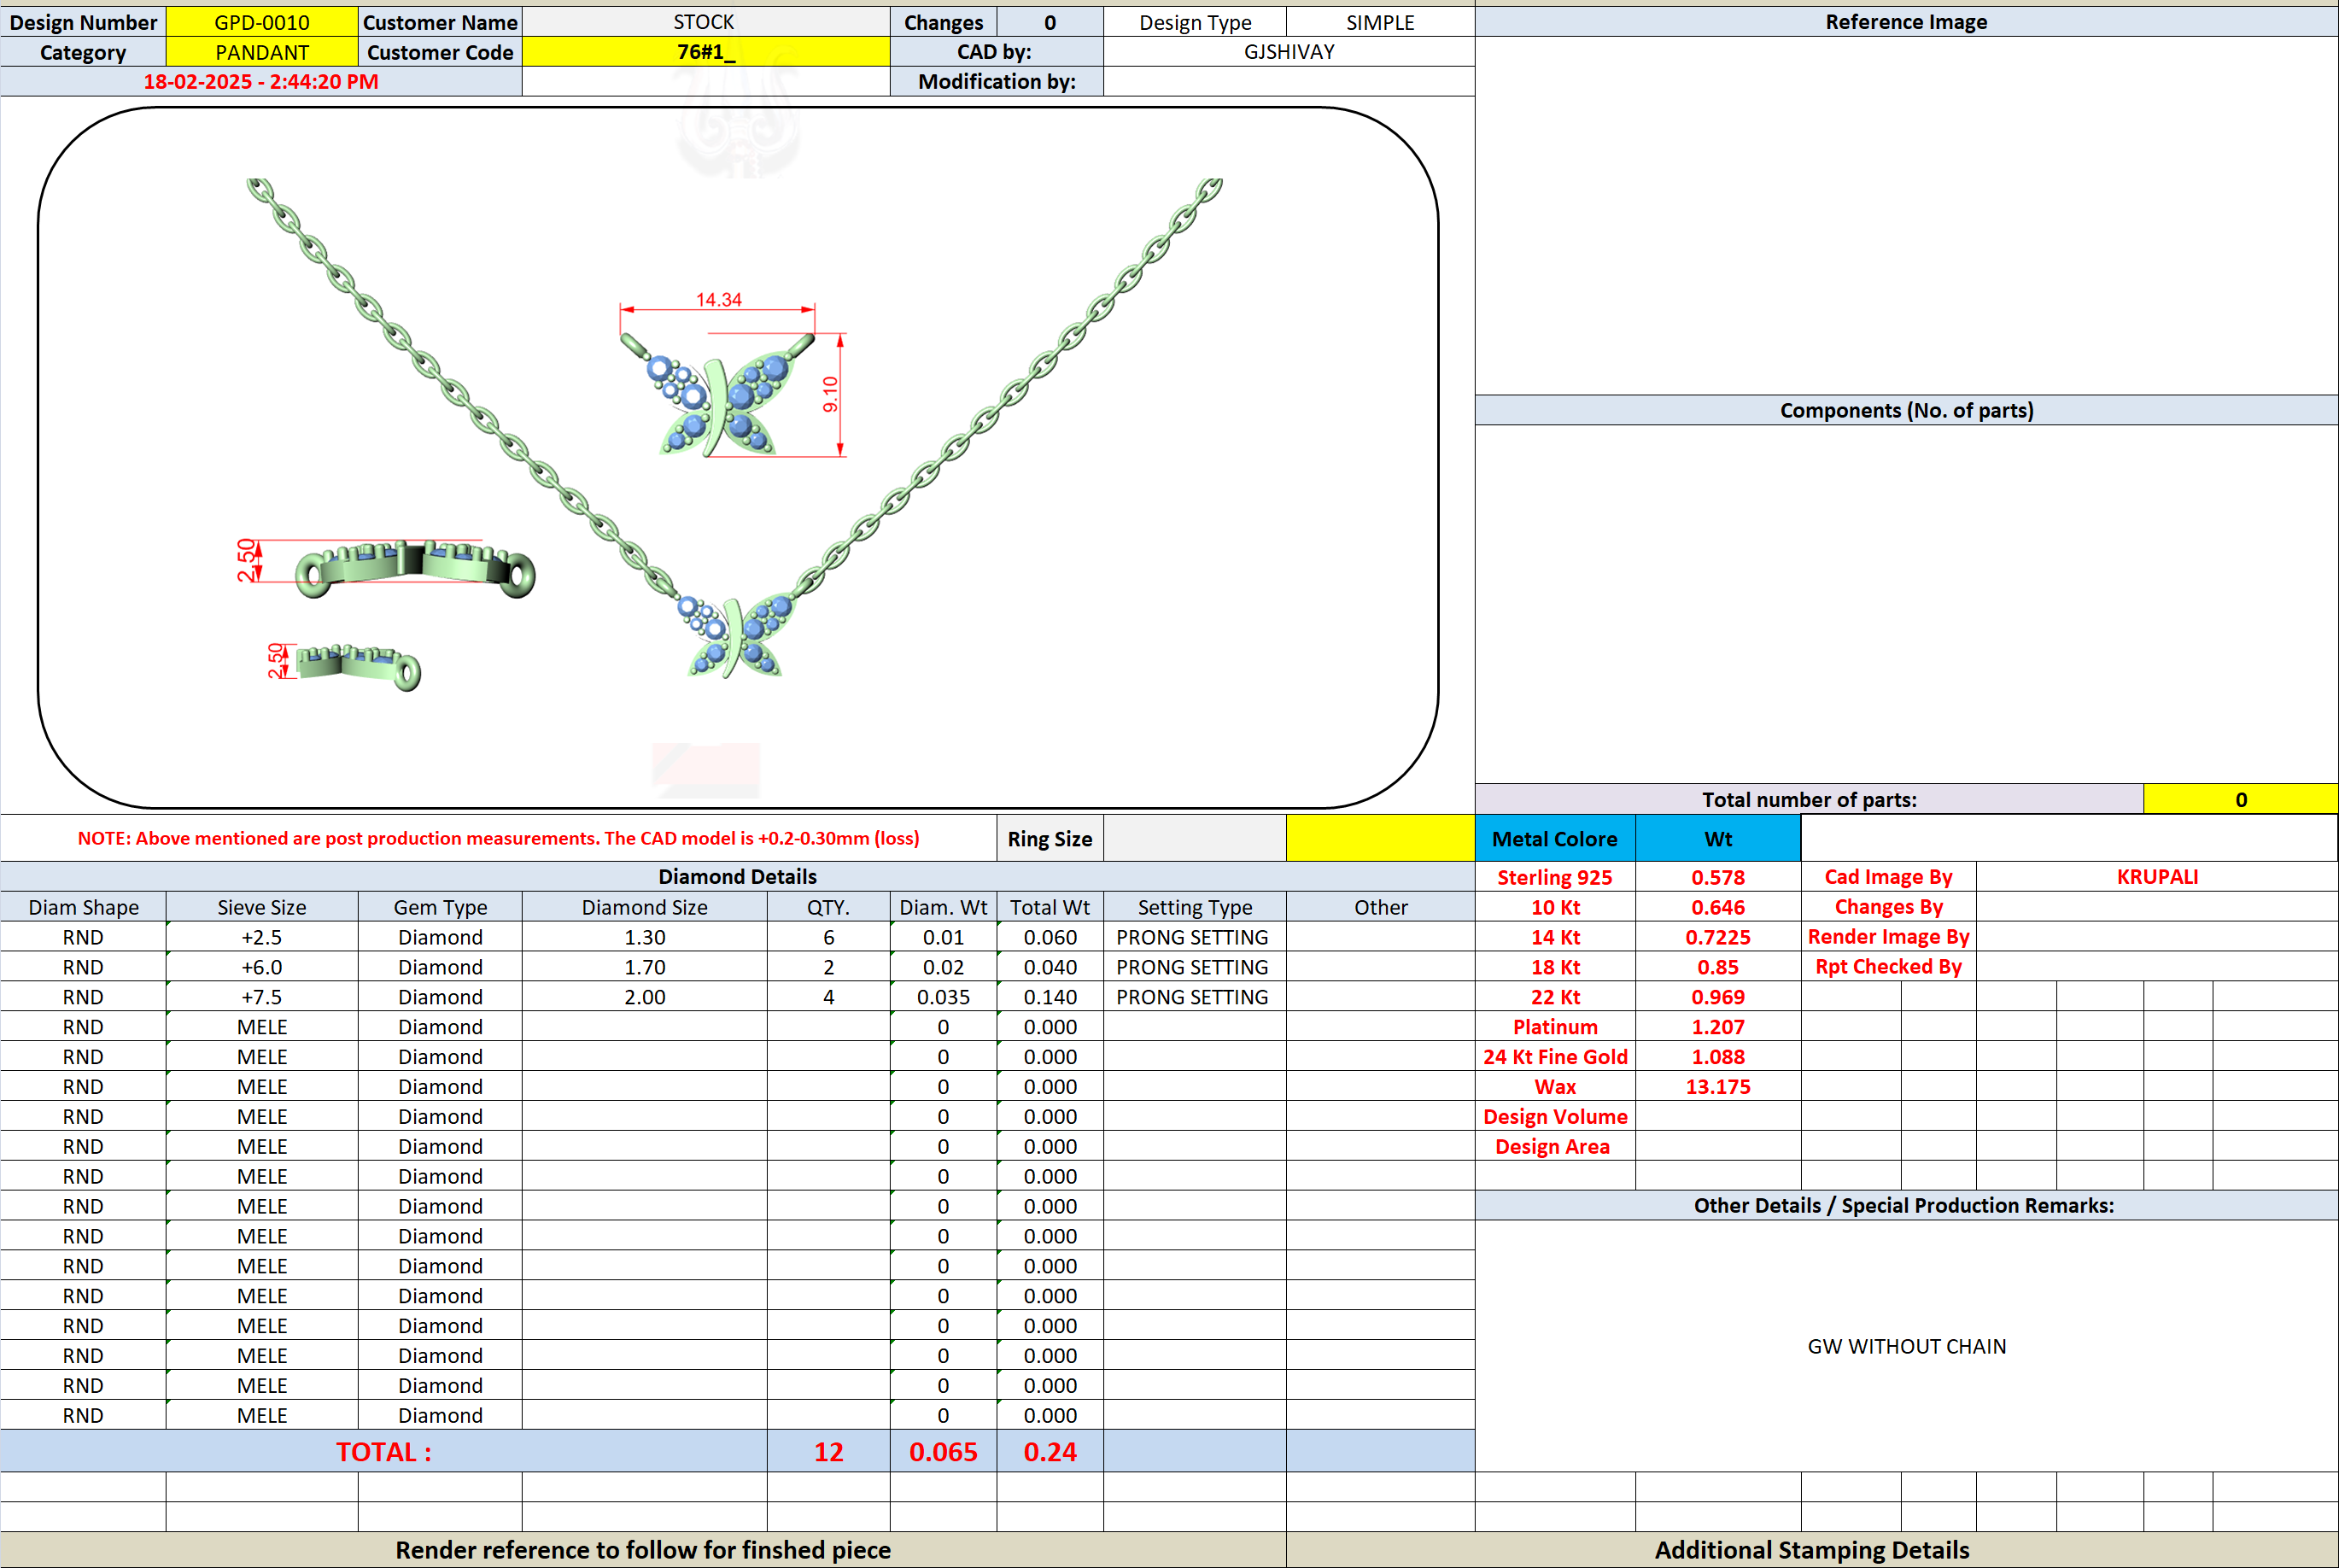The width and height of the screenshot is (2339, 1568).
Task: Select the STOCK customer name cell
Action: pos(705,22)
